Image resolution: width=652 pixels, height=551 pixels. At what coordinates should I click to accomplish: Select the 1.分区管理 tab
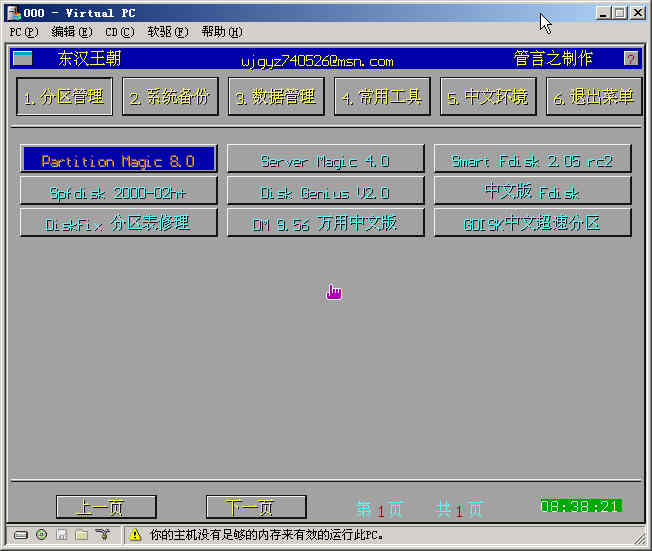[x=64, y=97]
